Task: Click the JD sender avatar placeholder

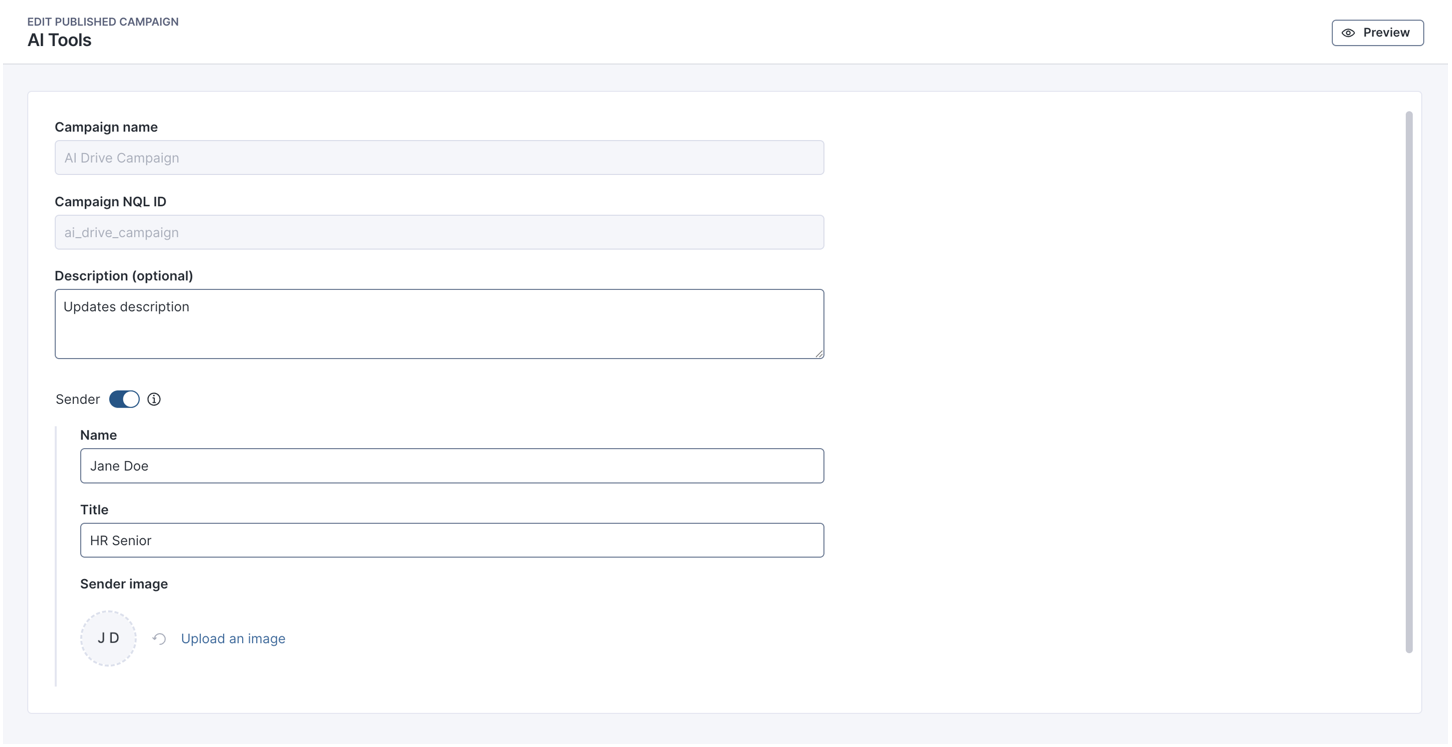Action: point(108,638)
